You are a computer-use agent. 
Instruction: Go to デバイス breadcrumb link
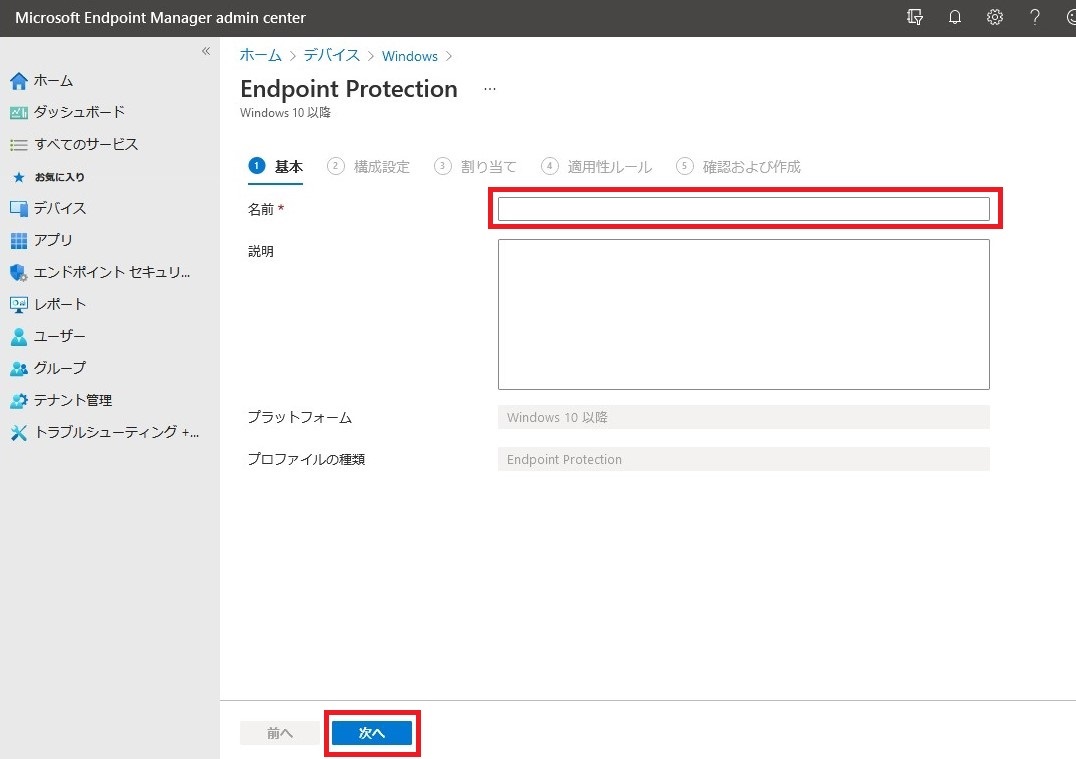(x=332, y=56)
